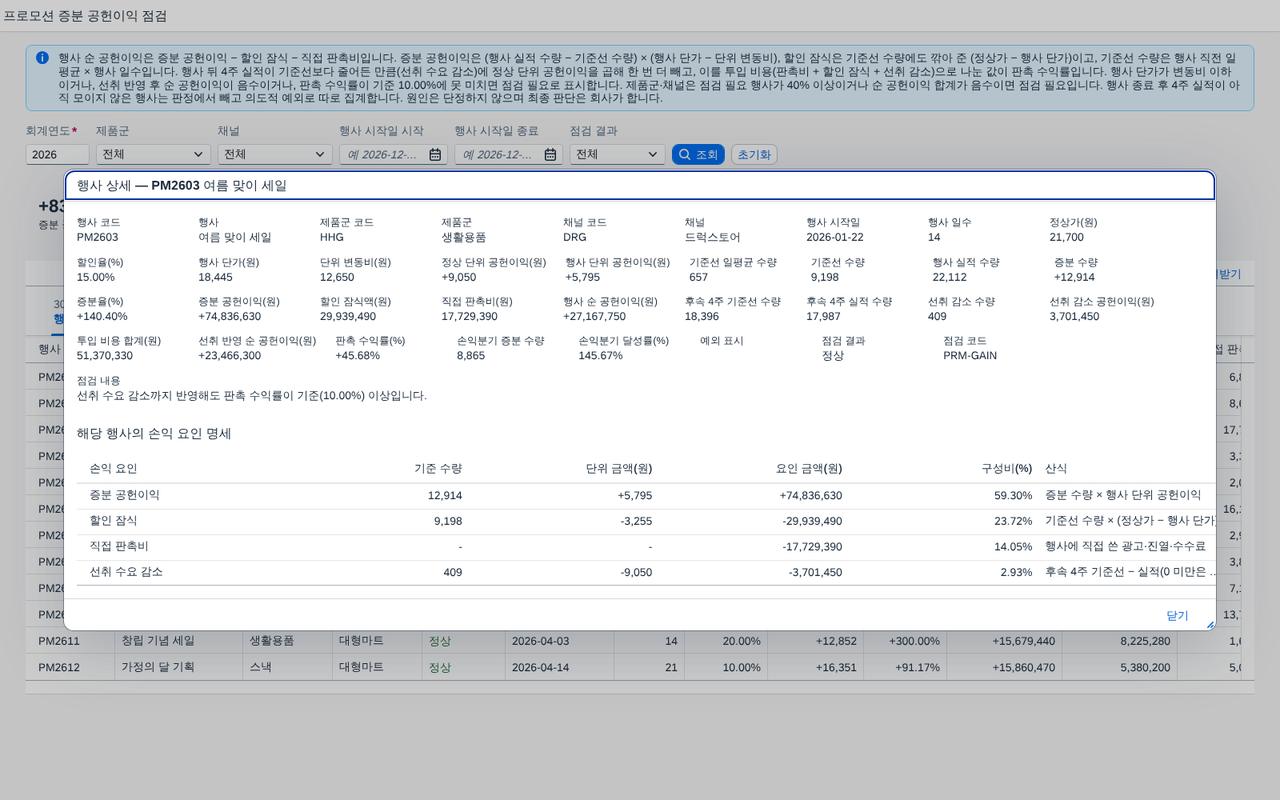The image size is (1280, 800).
Task: Select the 선취 수요 감소 row
Action: pyautogui.click(x=646, y=573)
